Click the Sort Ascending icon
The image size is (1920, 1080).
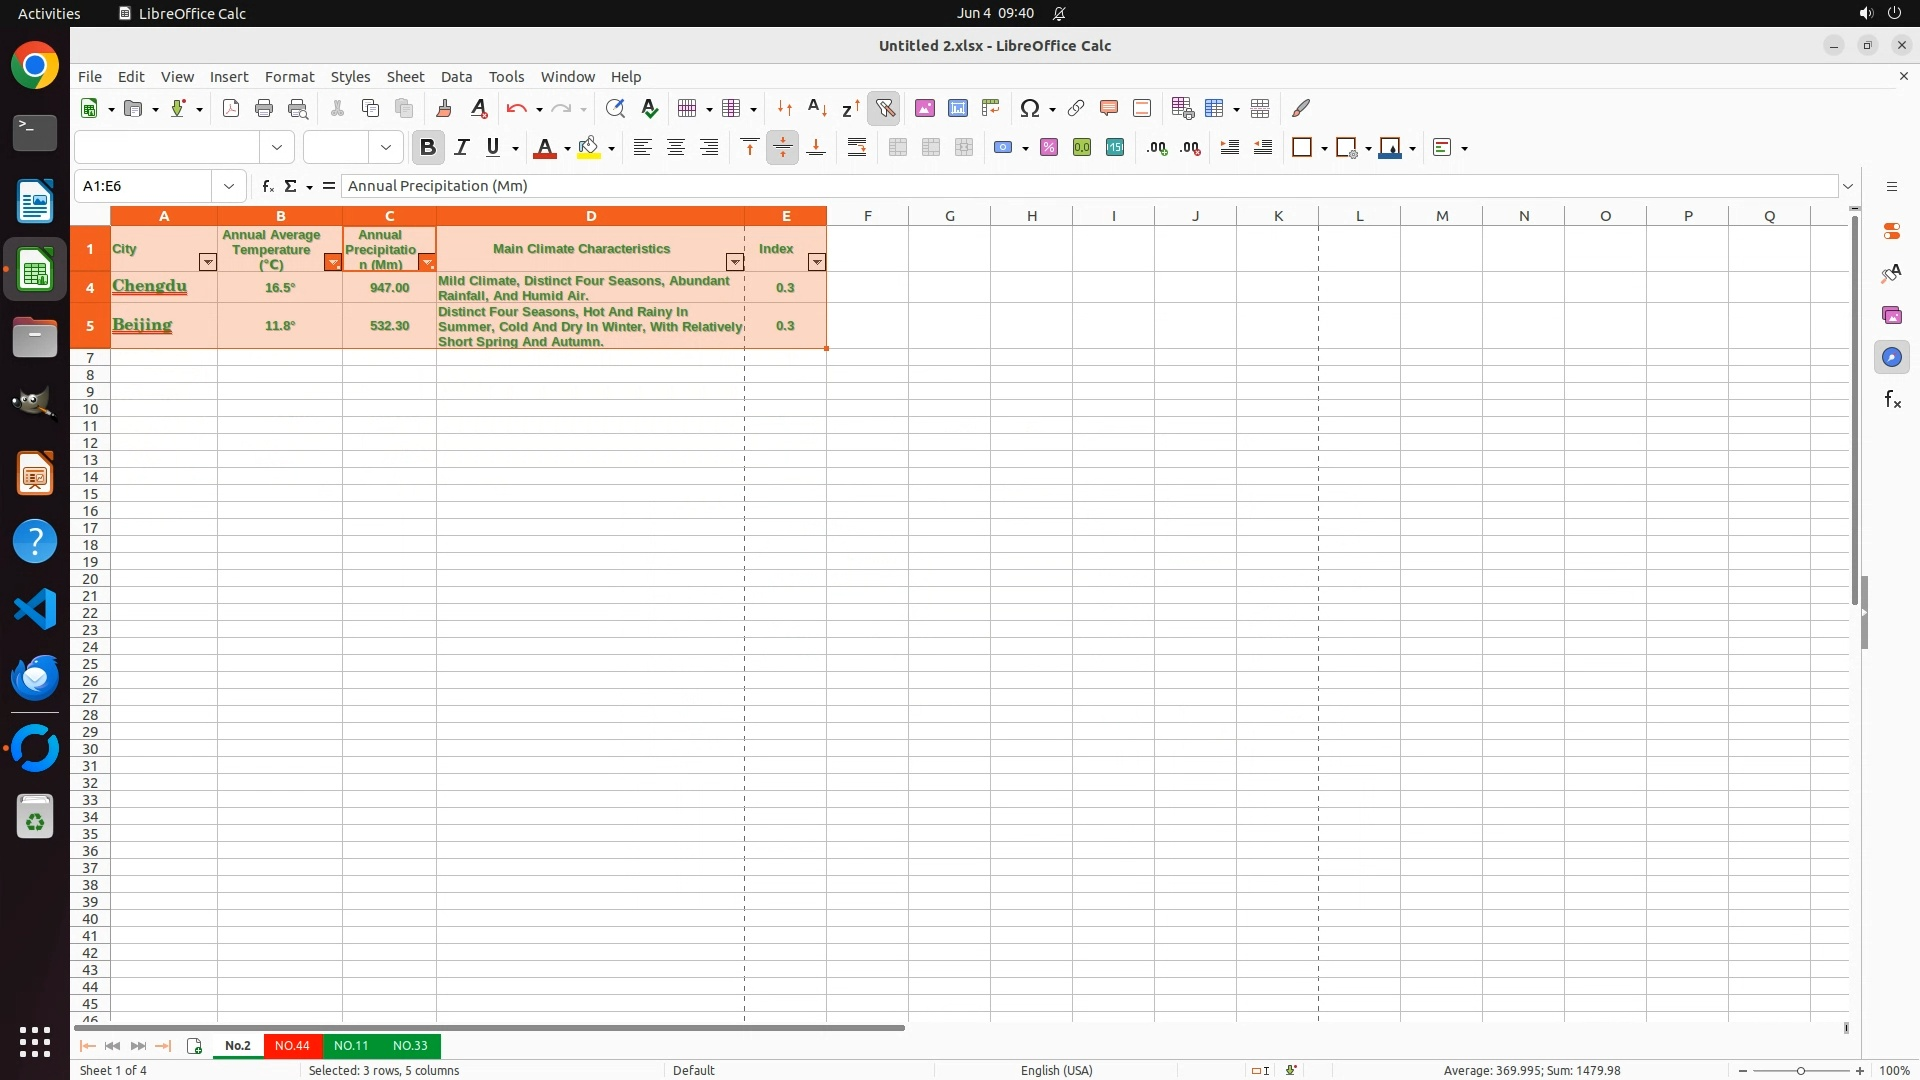(x=817, y=108)
